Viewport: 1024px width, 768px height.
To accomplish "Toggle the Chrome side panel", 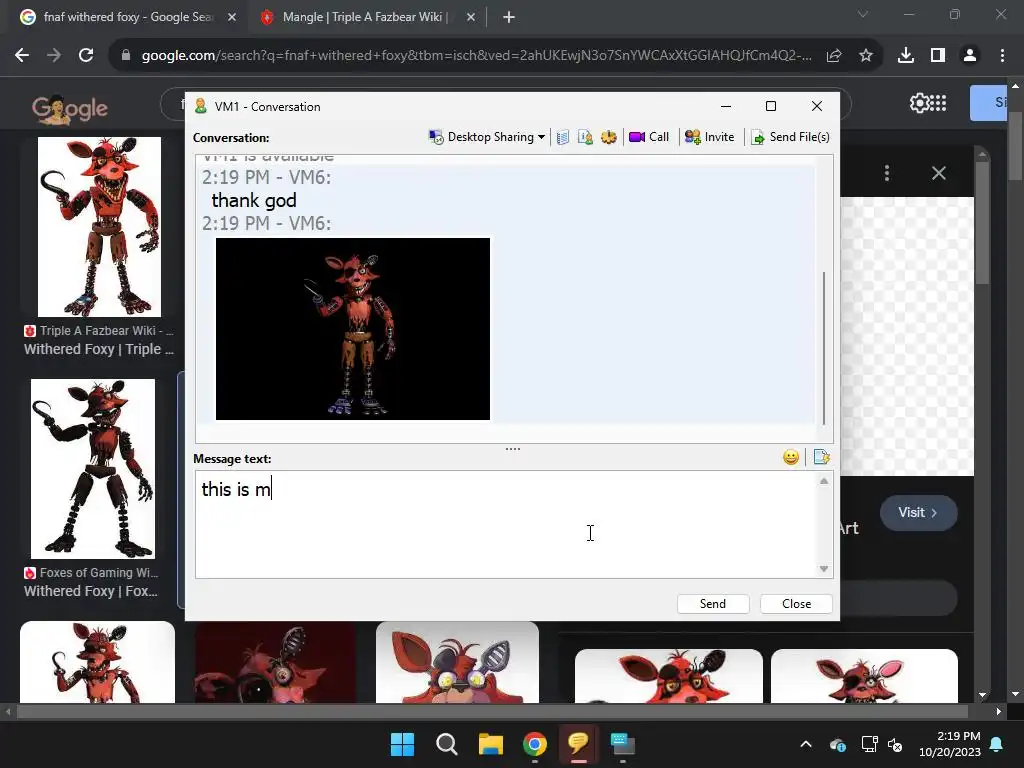I will (x=938, y=56).
